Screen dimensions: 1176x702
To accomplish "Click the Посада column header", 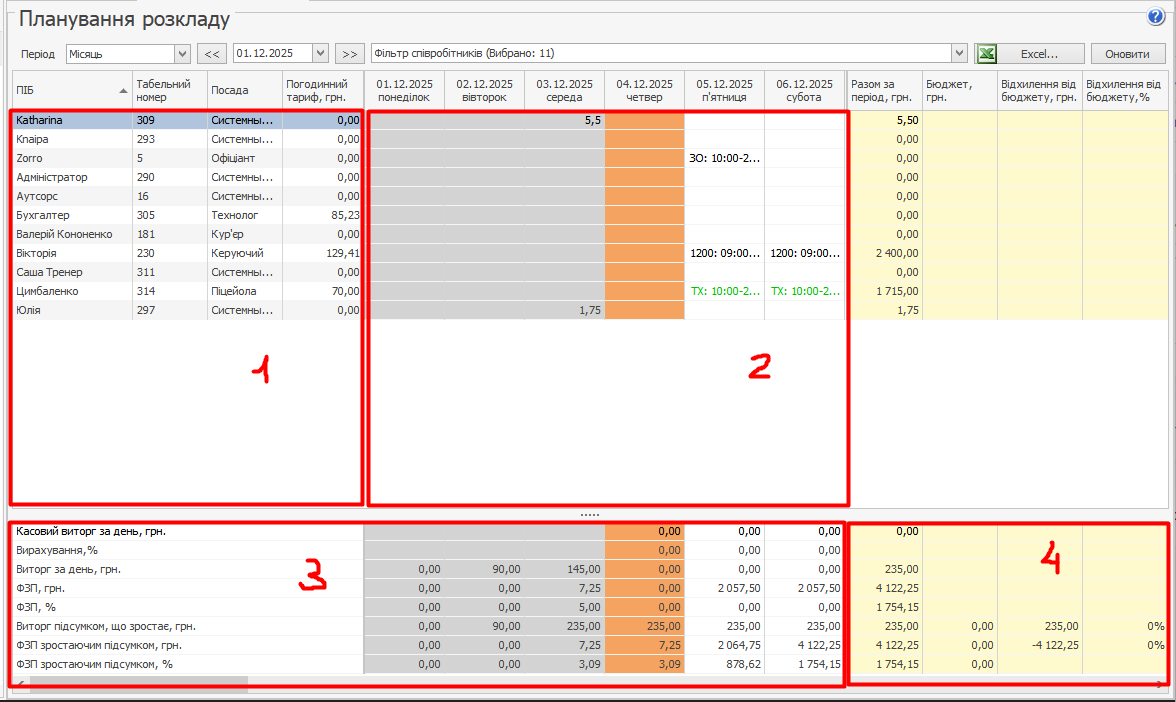I will [x=244, y=90].
